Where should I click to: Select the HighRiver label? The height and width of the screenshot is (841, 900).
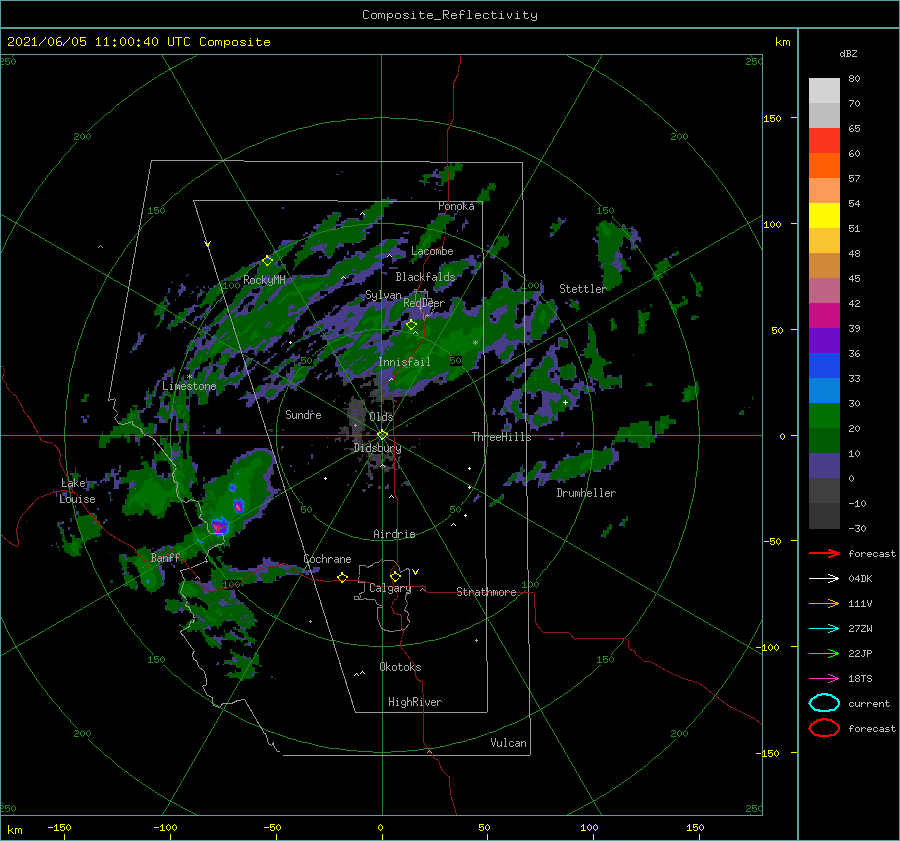pos(415,702)
